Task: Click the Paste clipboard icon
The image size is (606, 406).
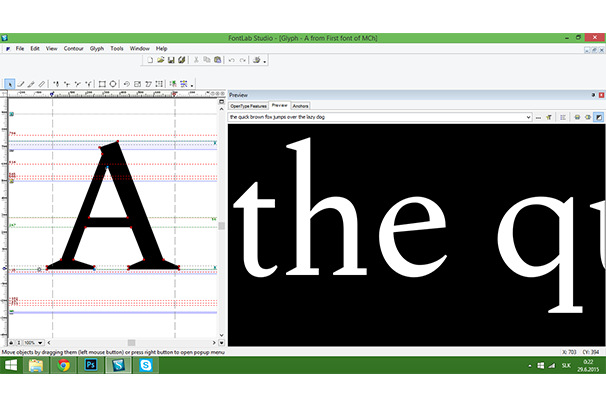Action: click(216, 60)
